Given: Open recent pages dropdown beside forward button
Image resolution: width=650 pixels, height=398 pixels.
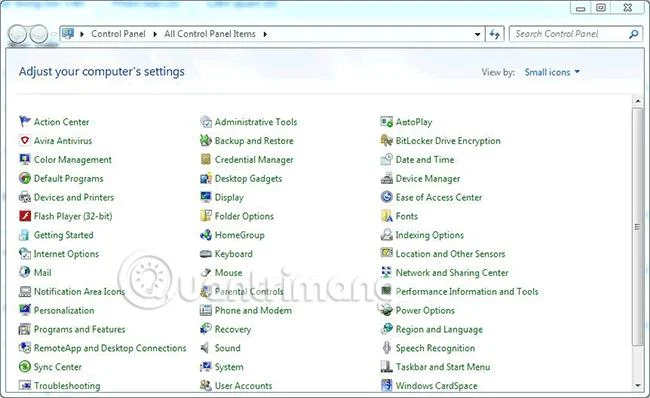Looking at the screenshot, I should [x=54, y=34].
